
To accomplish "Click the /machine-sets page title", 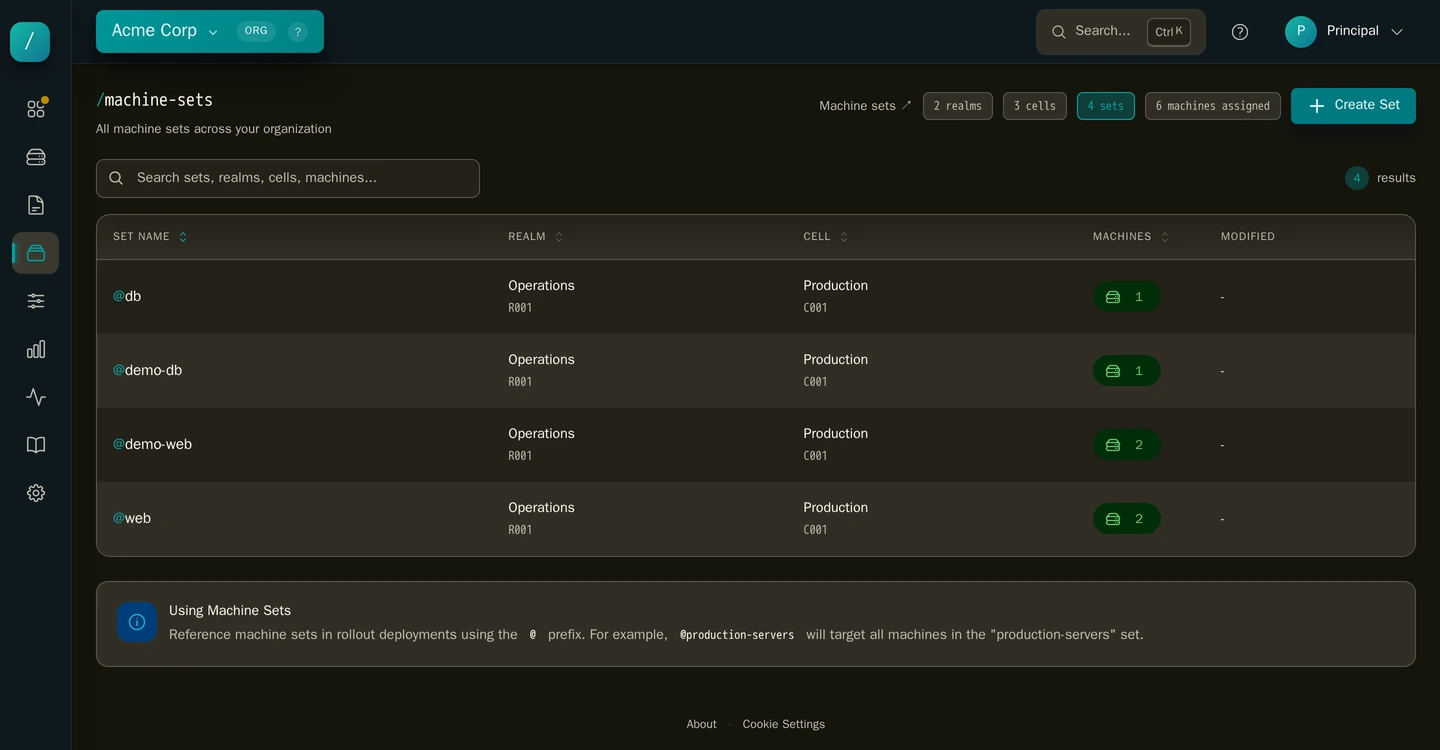I will coord(154,100).
